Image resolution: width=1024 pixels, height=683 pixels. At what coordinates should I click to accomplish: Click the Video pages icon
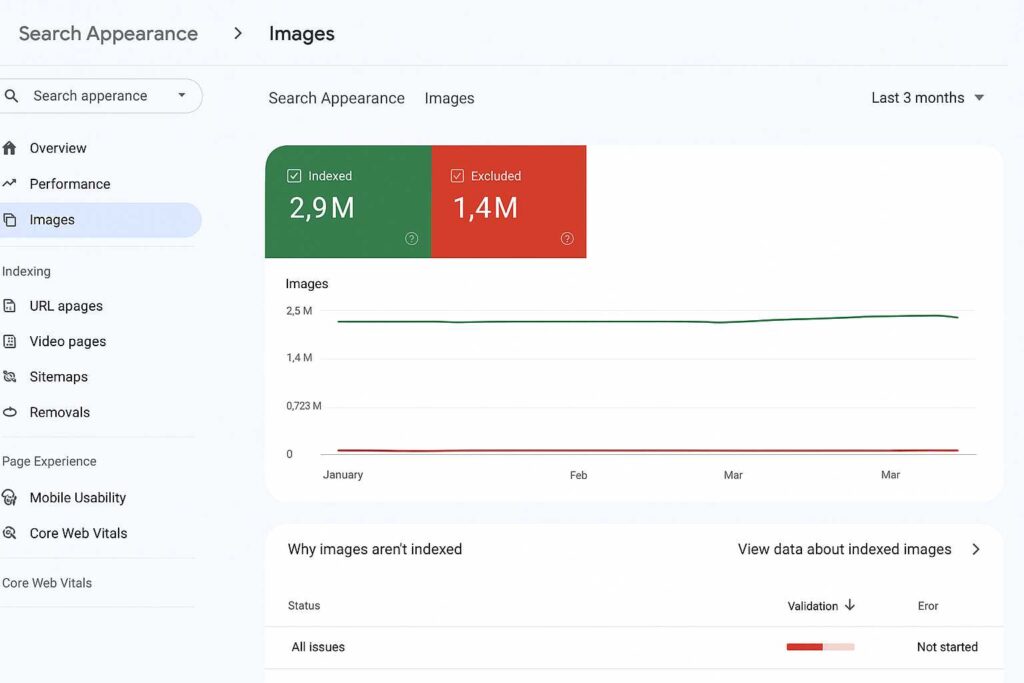10,341
